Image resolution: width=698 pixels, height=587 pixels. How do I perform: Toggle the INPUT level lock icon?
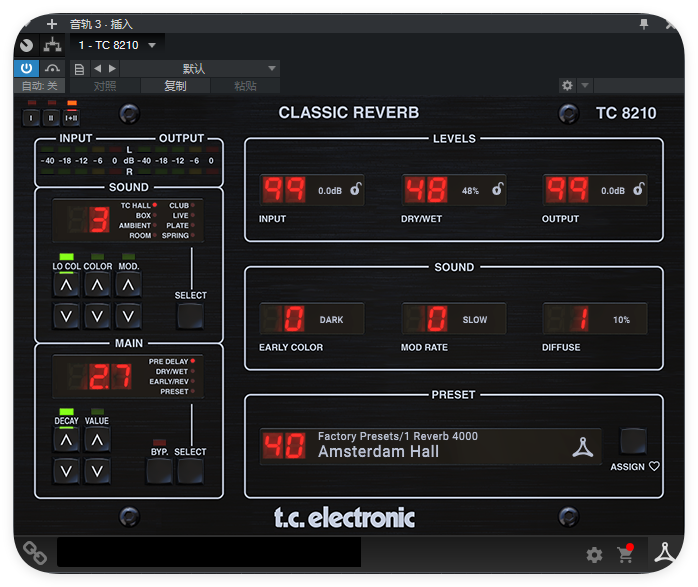click(356, 189)
